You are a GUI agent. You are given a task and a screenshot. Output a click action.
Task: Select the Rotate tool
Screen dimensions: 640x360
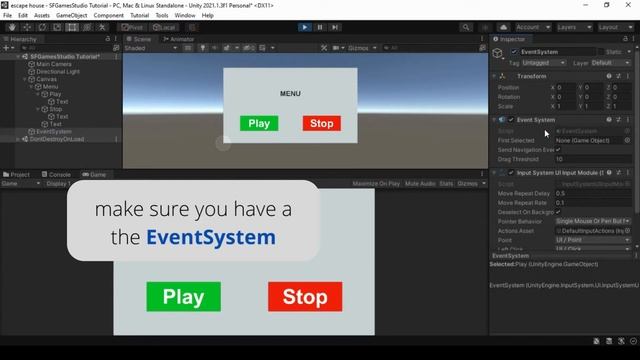point(42,27)
